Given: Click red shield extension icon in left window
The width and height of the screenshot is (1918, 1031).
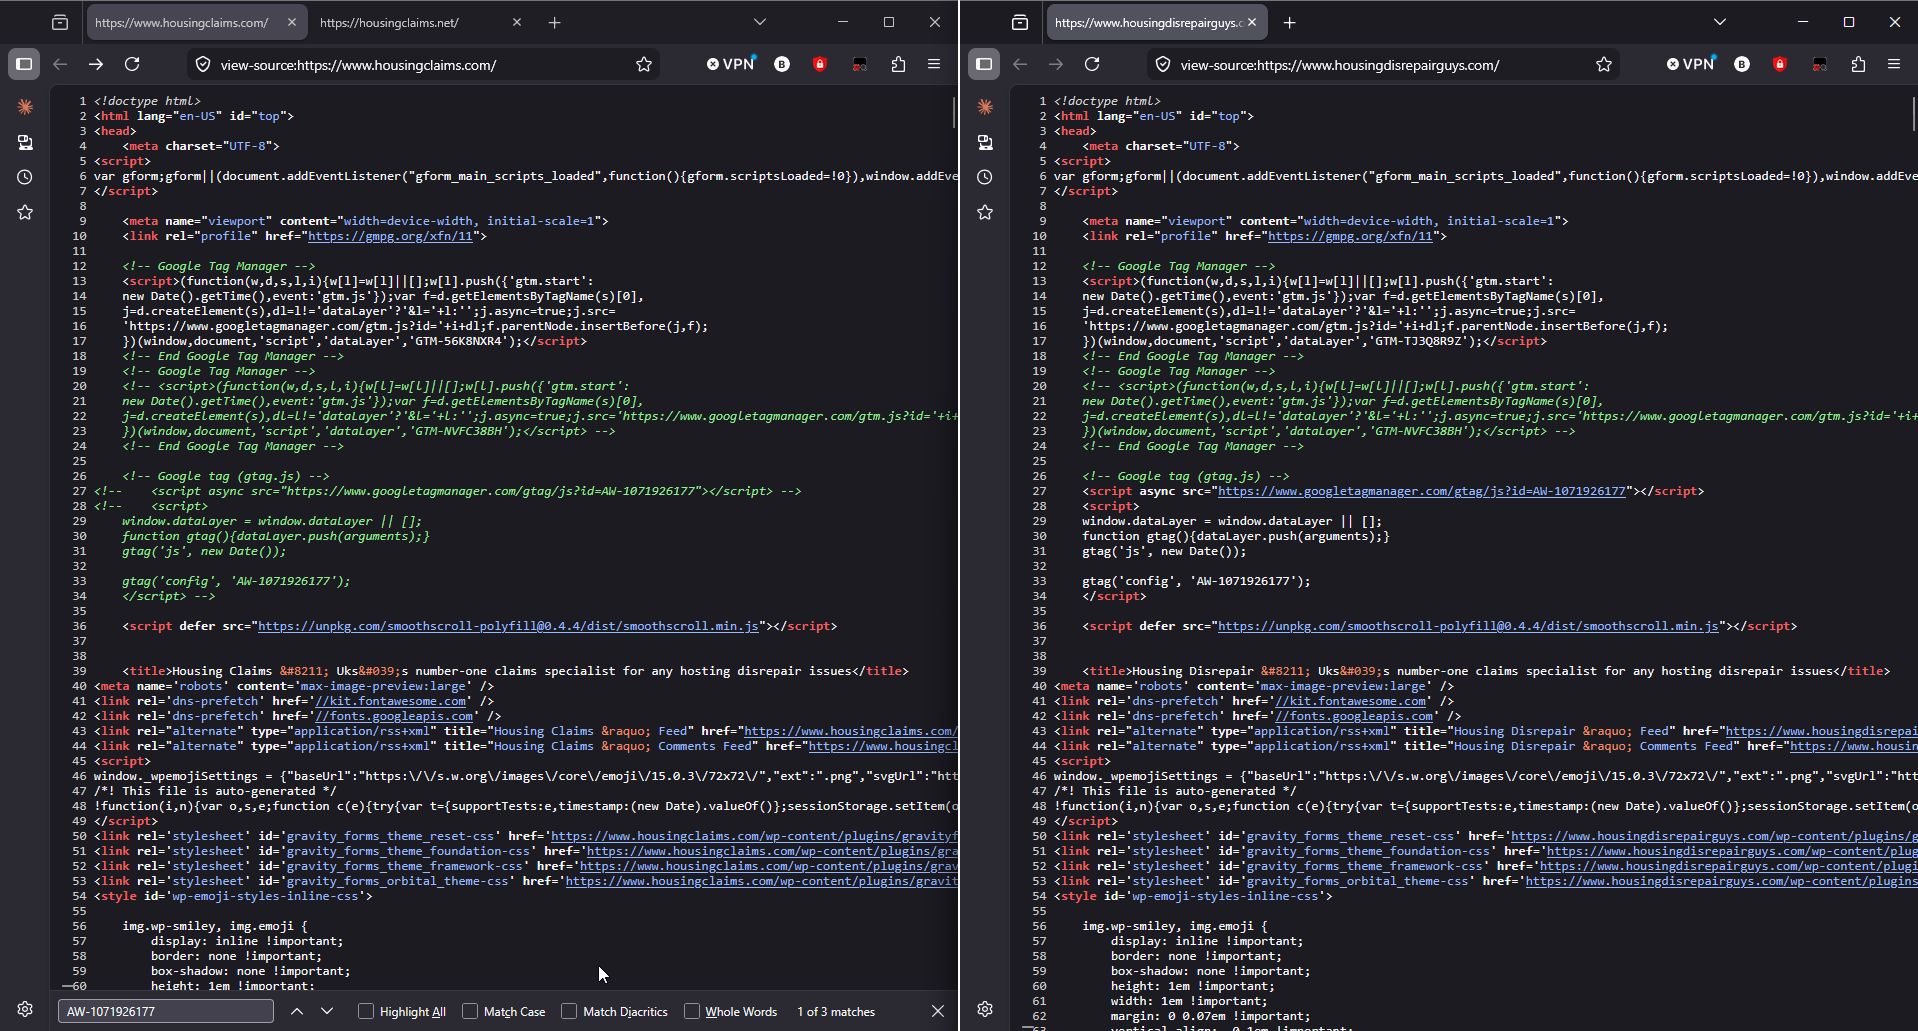Looking at the screenshot, I should [820, 64].
